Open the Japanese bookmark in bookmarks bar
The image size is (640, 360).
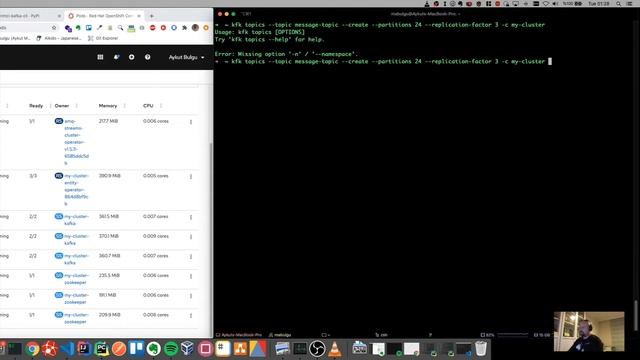[59, 38]
